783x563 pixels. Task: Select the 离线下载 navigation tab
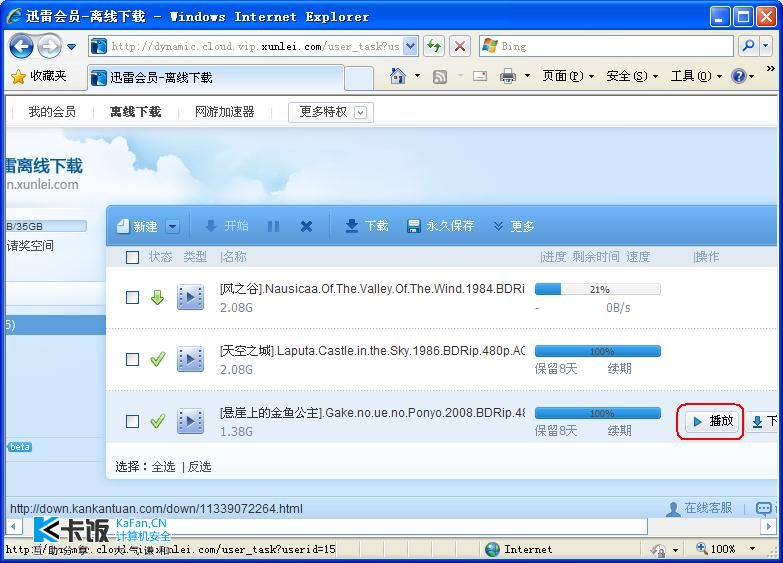135,111
